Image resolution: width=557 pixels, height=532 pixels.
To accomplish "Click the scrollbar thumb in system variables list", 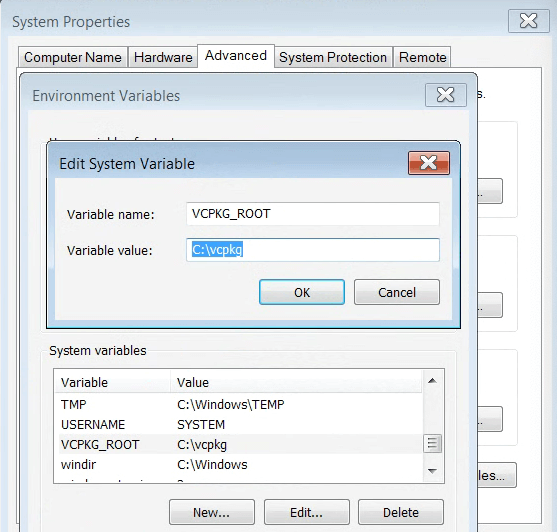I will click(432, 443).
